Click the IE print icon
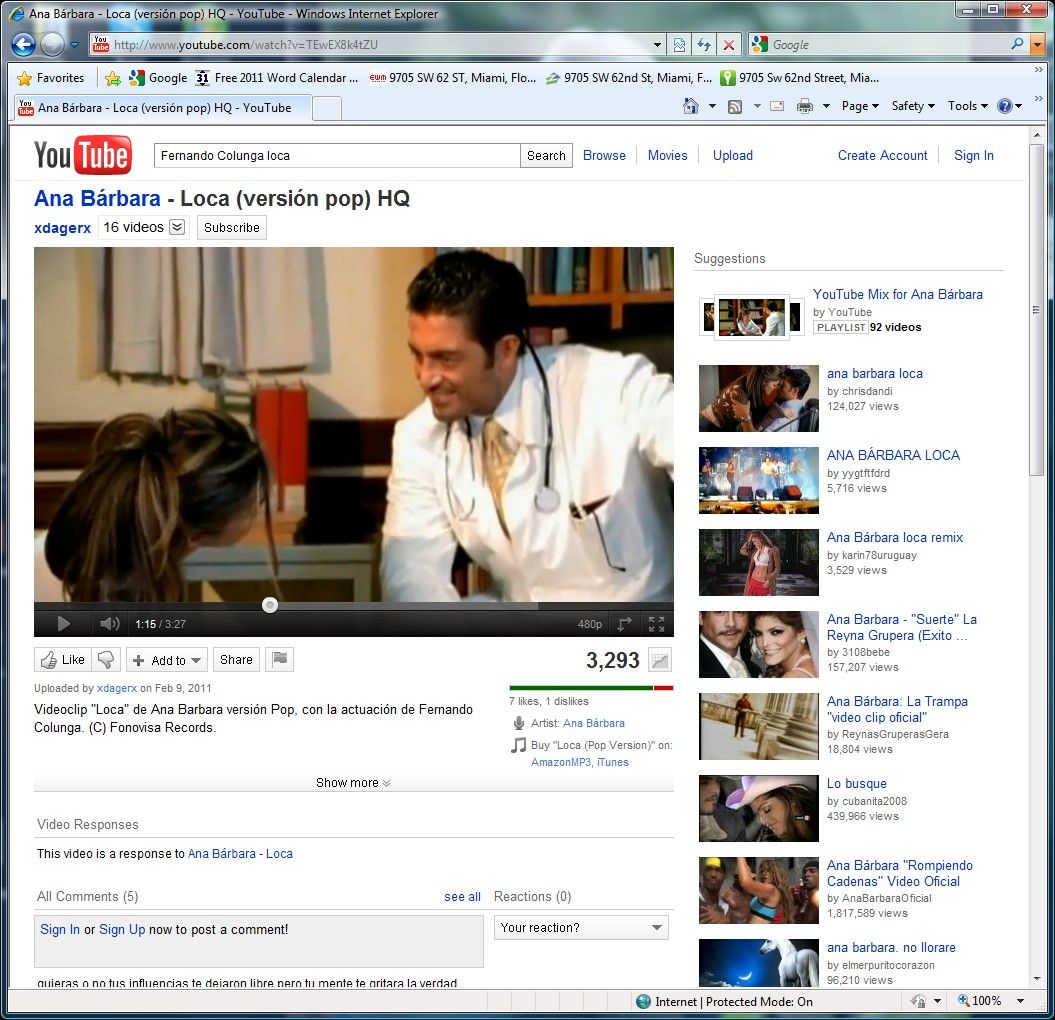Image resolution: width=1055 pixels, height=1020 pixels. tap(804, 106)
